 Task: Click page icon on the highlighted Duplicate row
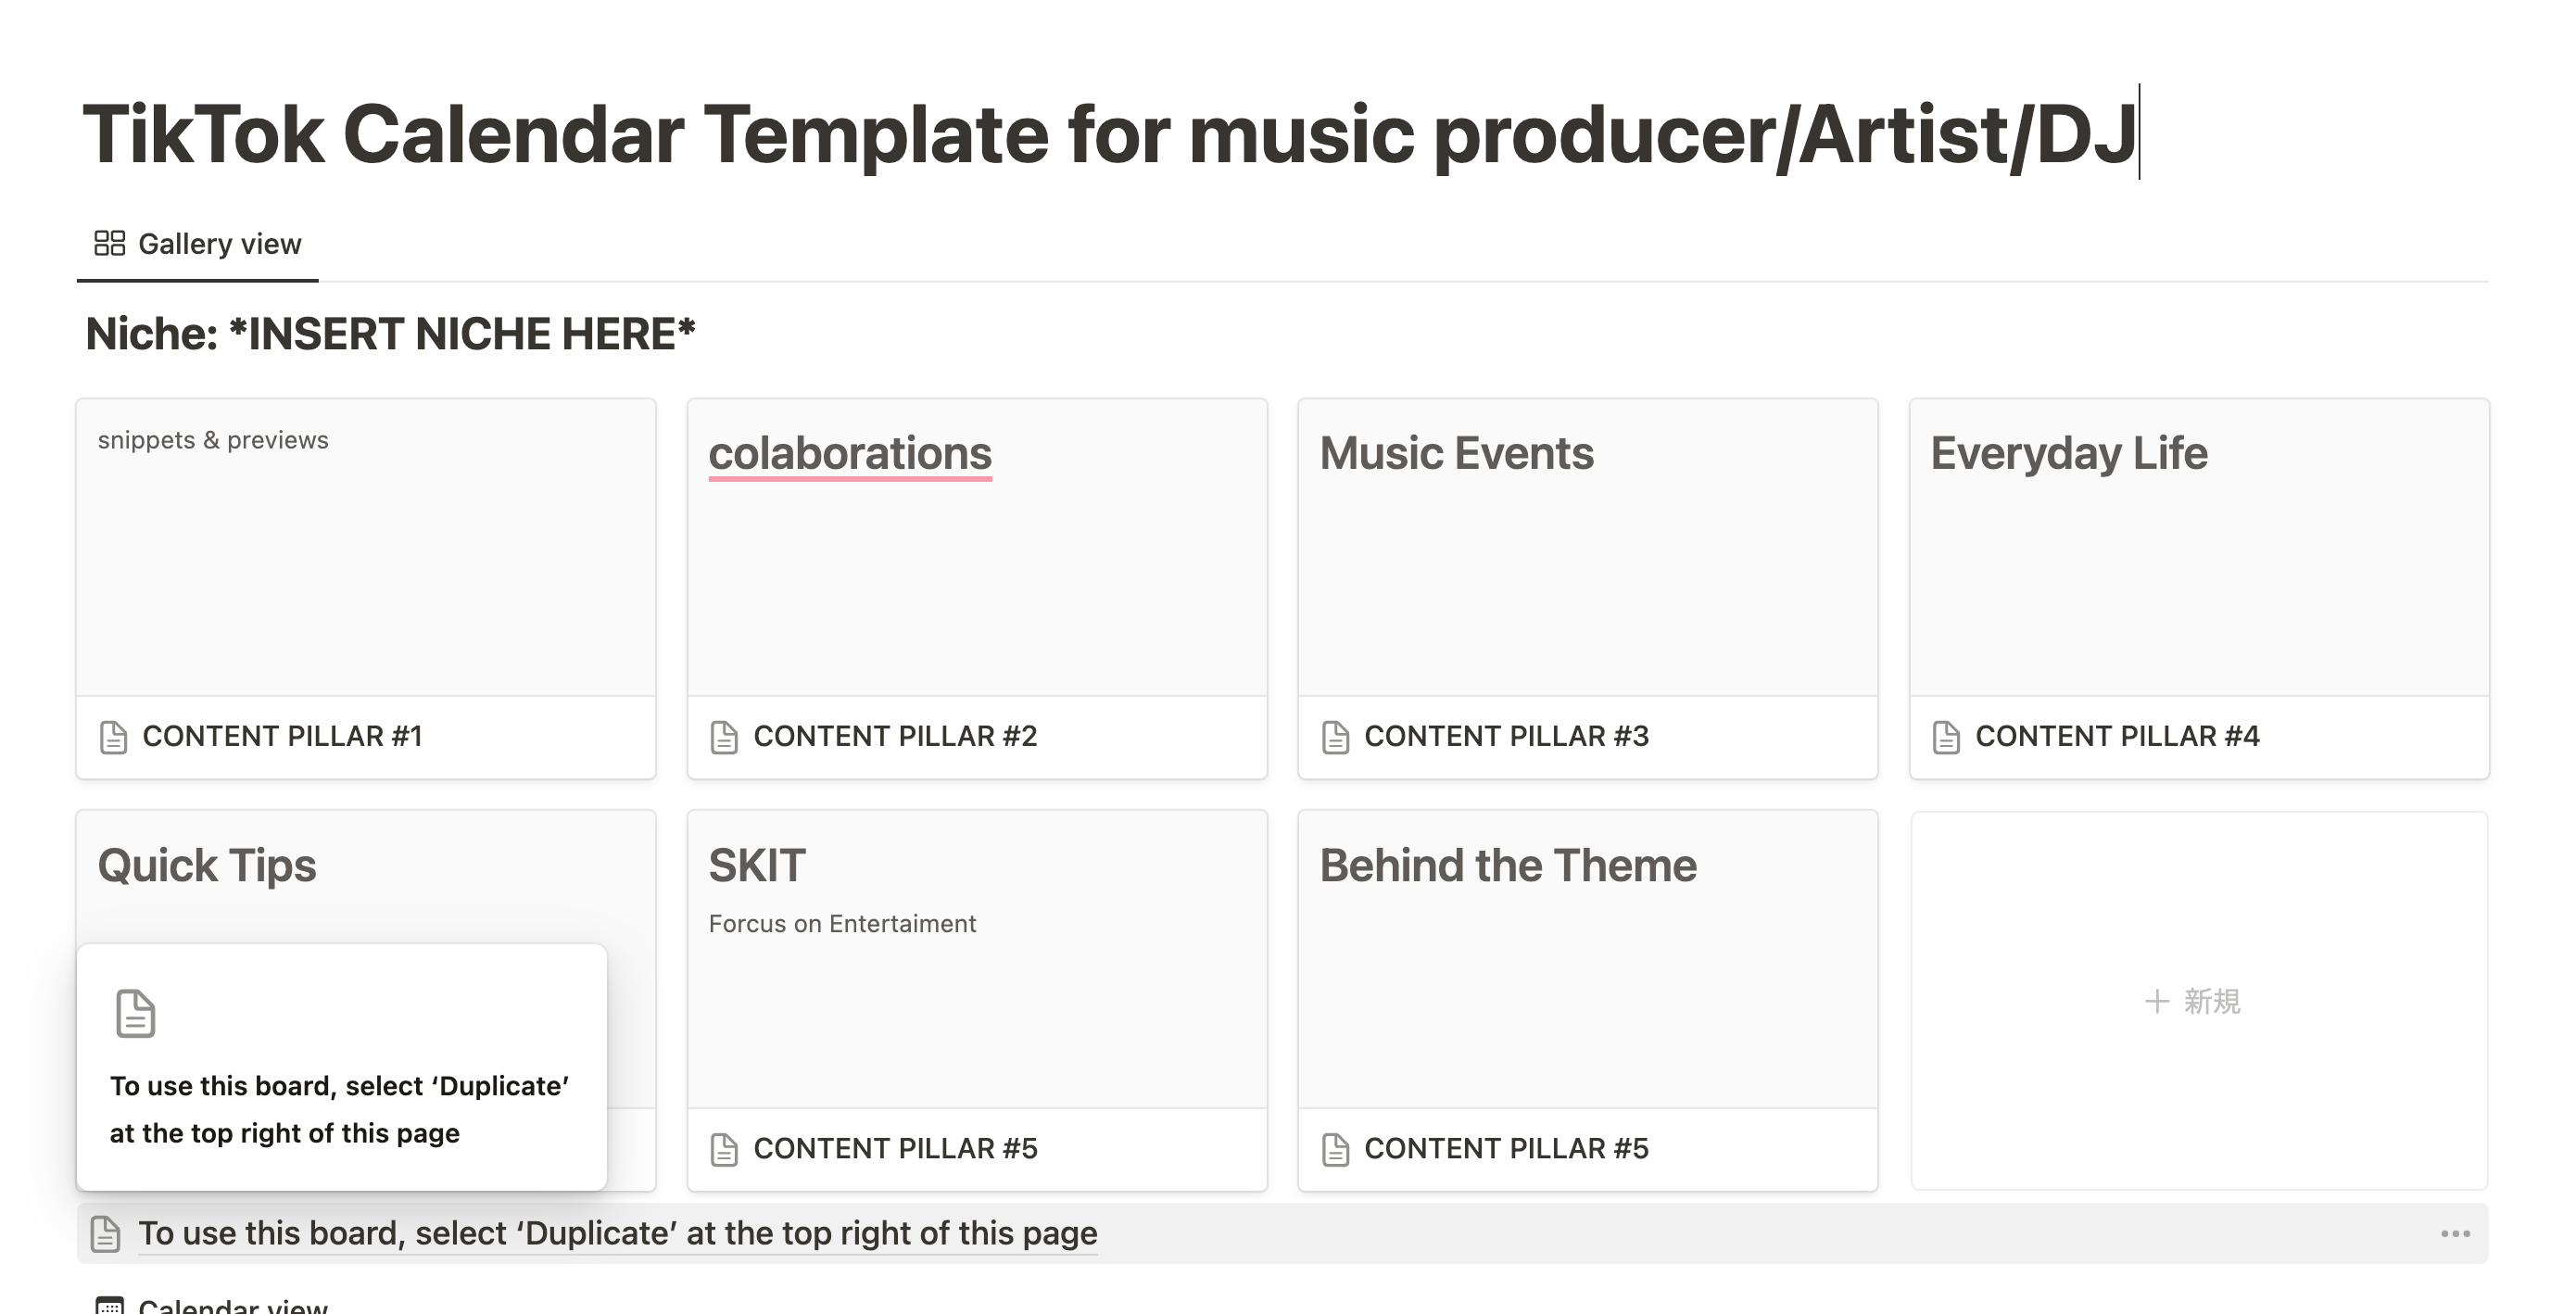[x=105, y=1234]
